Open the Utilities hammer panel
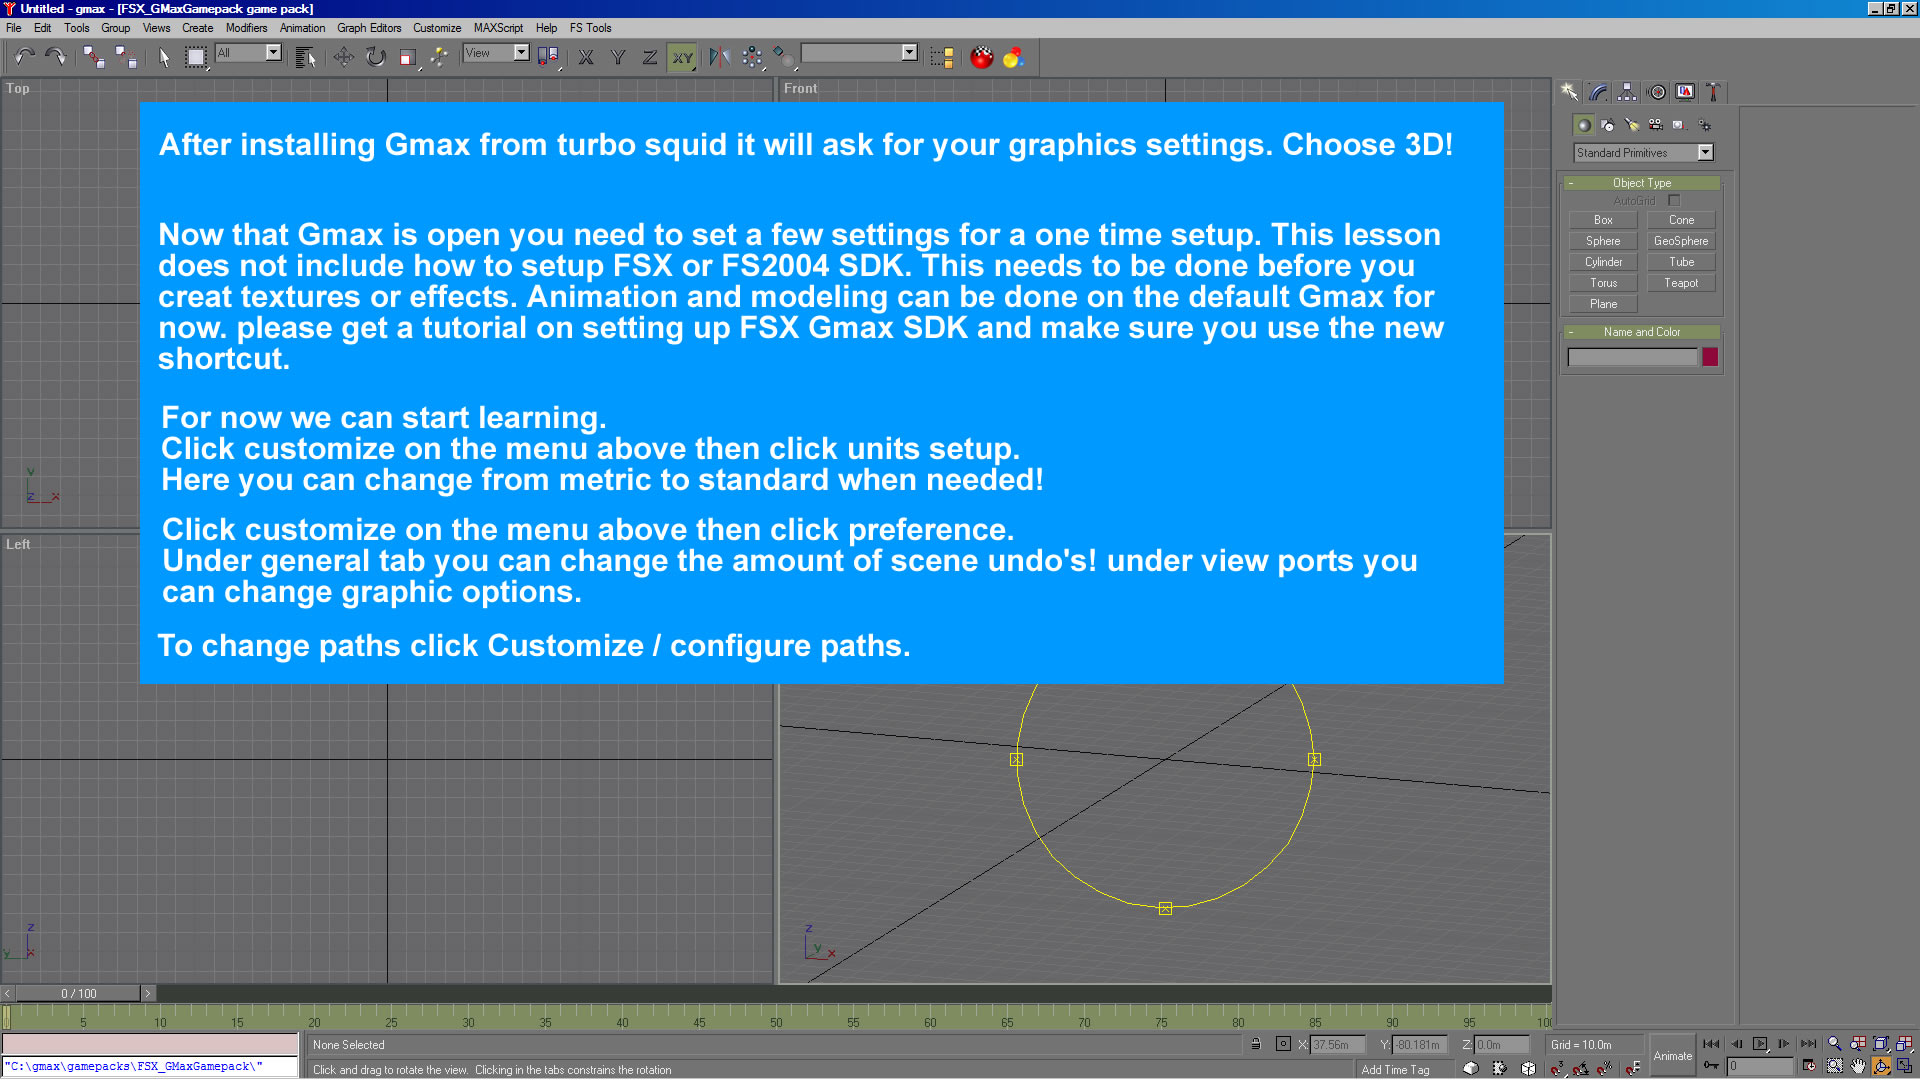Image resolution: width=1920 pixels, height=1080 pixels. click(x=1713, y=92)
